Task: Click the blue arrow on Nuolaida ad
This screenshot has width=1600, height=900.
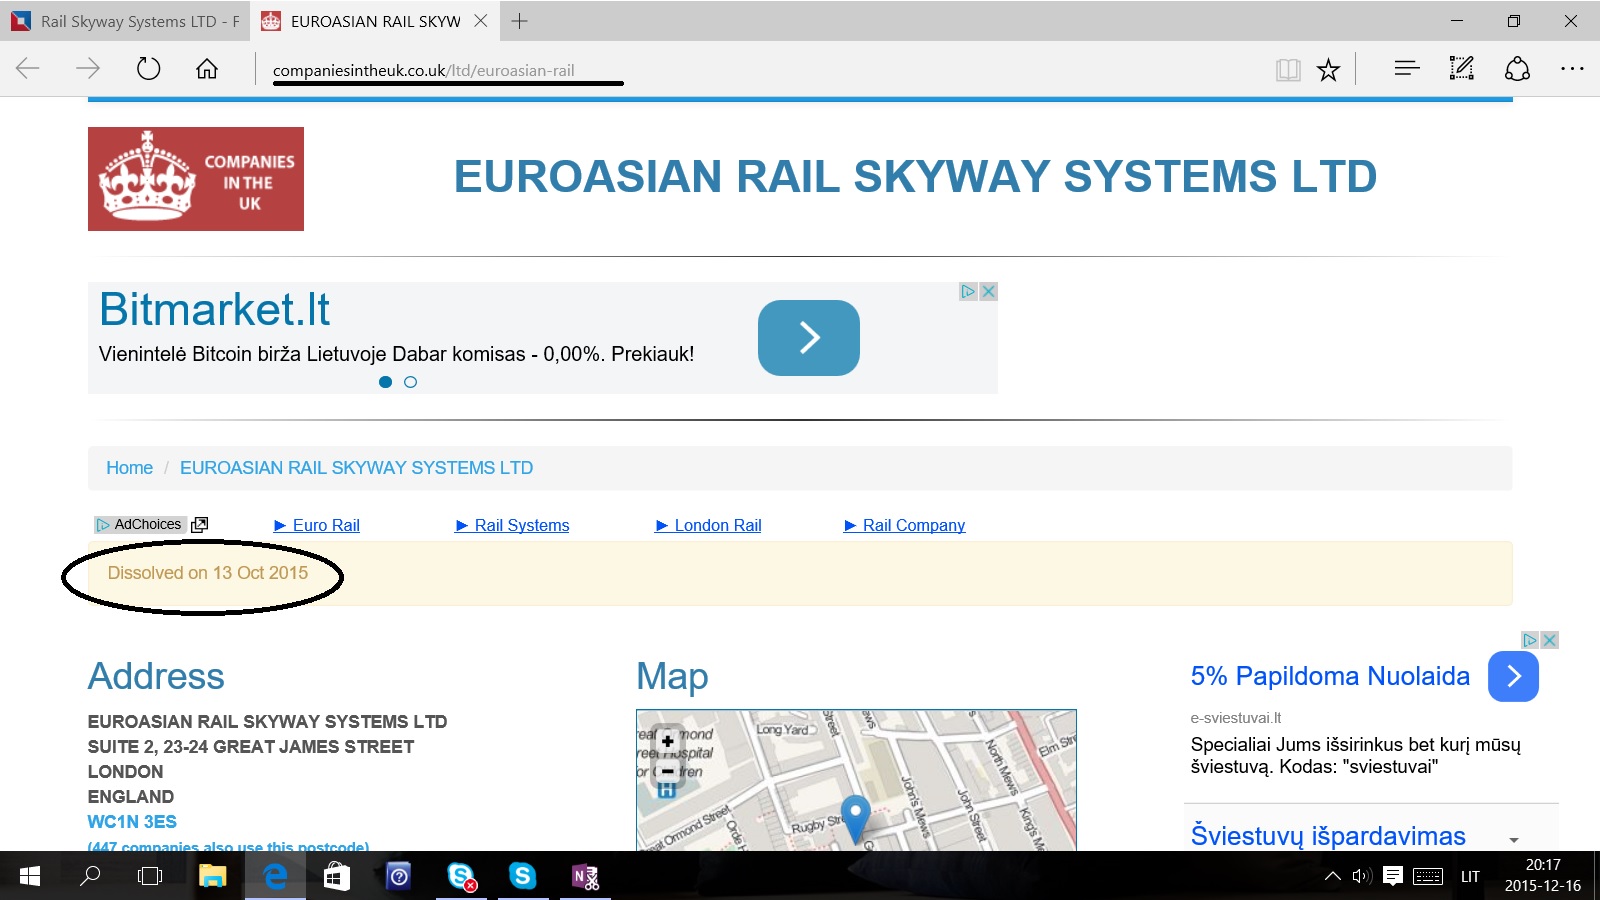Action: coord(1513,677)
